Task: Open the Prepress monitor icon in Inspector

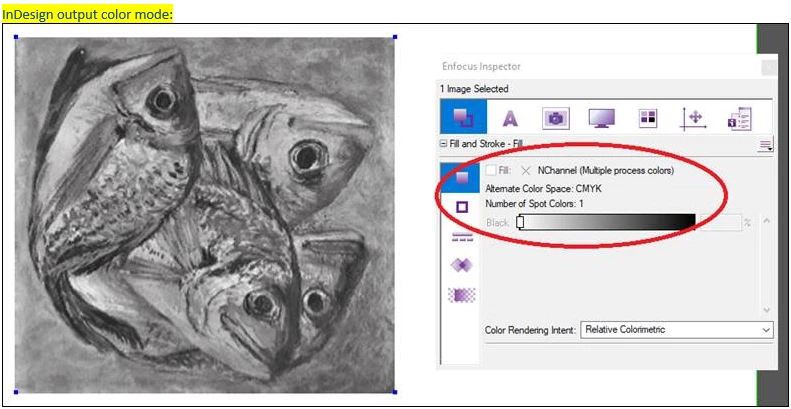Action: 602,118
